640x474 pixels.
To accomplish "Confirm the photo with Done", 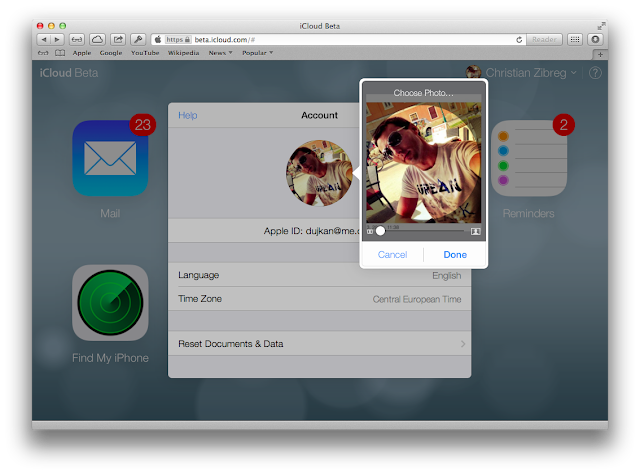I will pyautogui.click(x=455, y=255).
